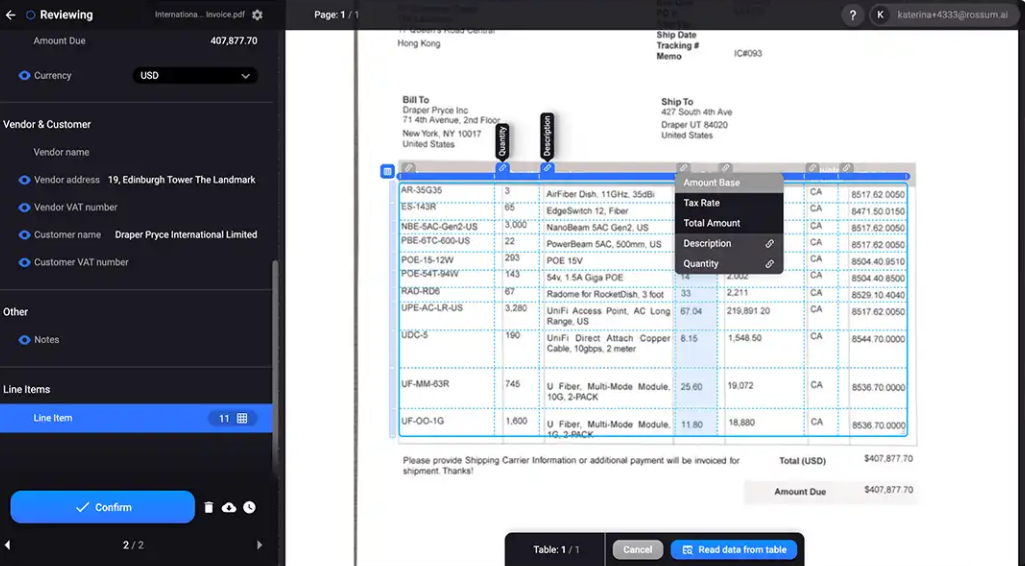Click the link icon next to Quantity in menu
Image resolution: width=1025 pixels, height=566 pixels.
pos(769,264)
